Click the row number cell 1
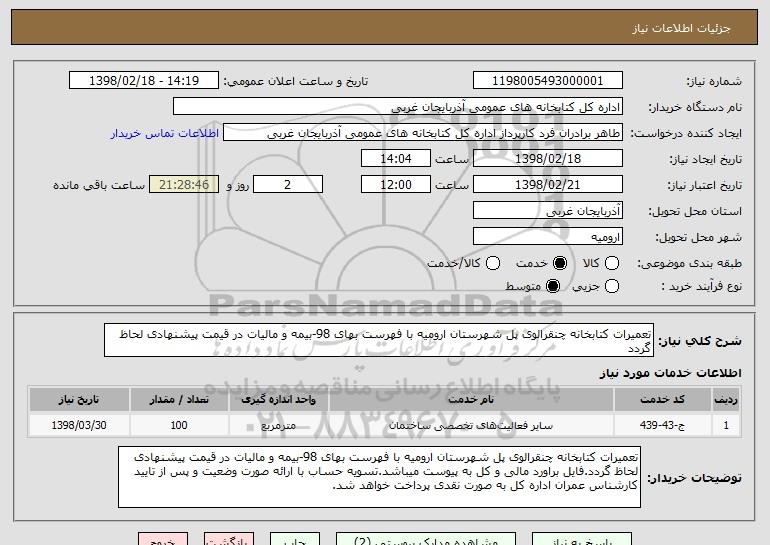770x545 pixels. [x=726, y=425]
